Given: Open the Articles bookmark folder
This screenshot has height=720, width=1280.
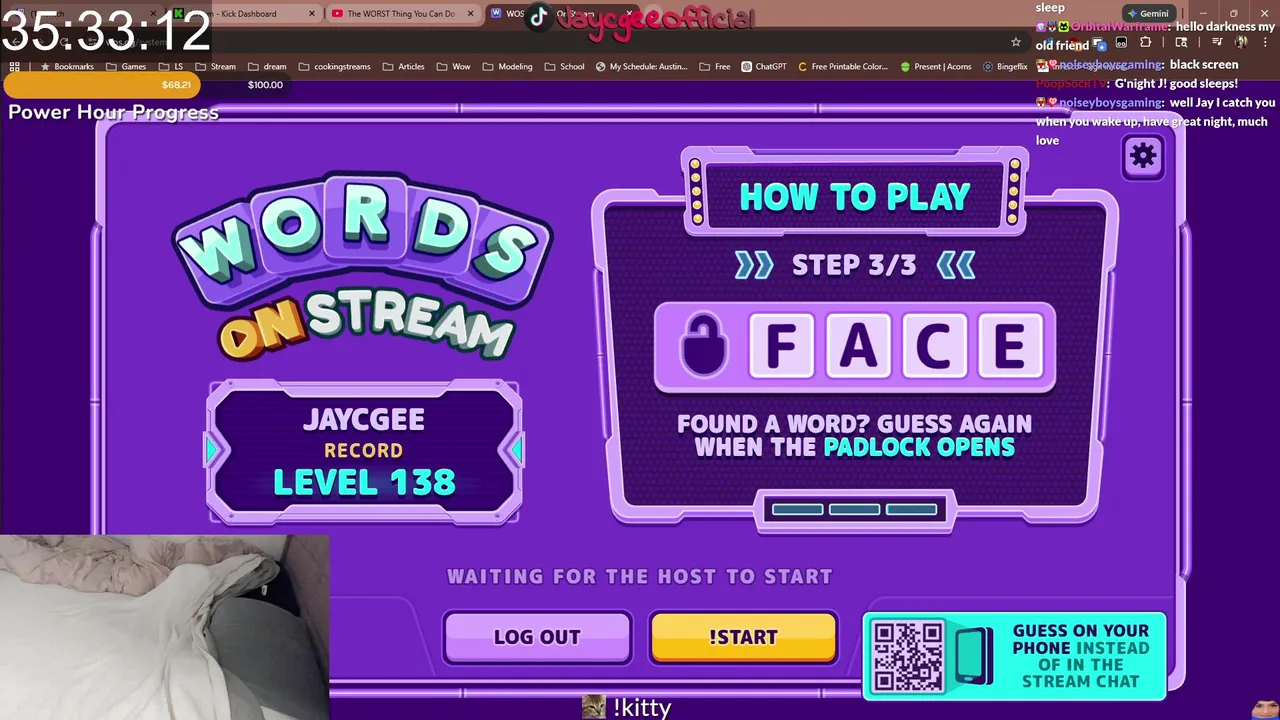Looking at the screenshot, I should click(403, 67).
